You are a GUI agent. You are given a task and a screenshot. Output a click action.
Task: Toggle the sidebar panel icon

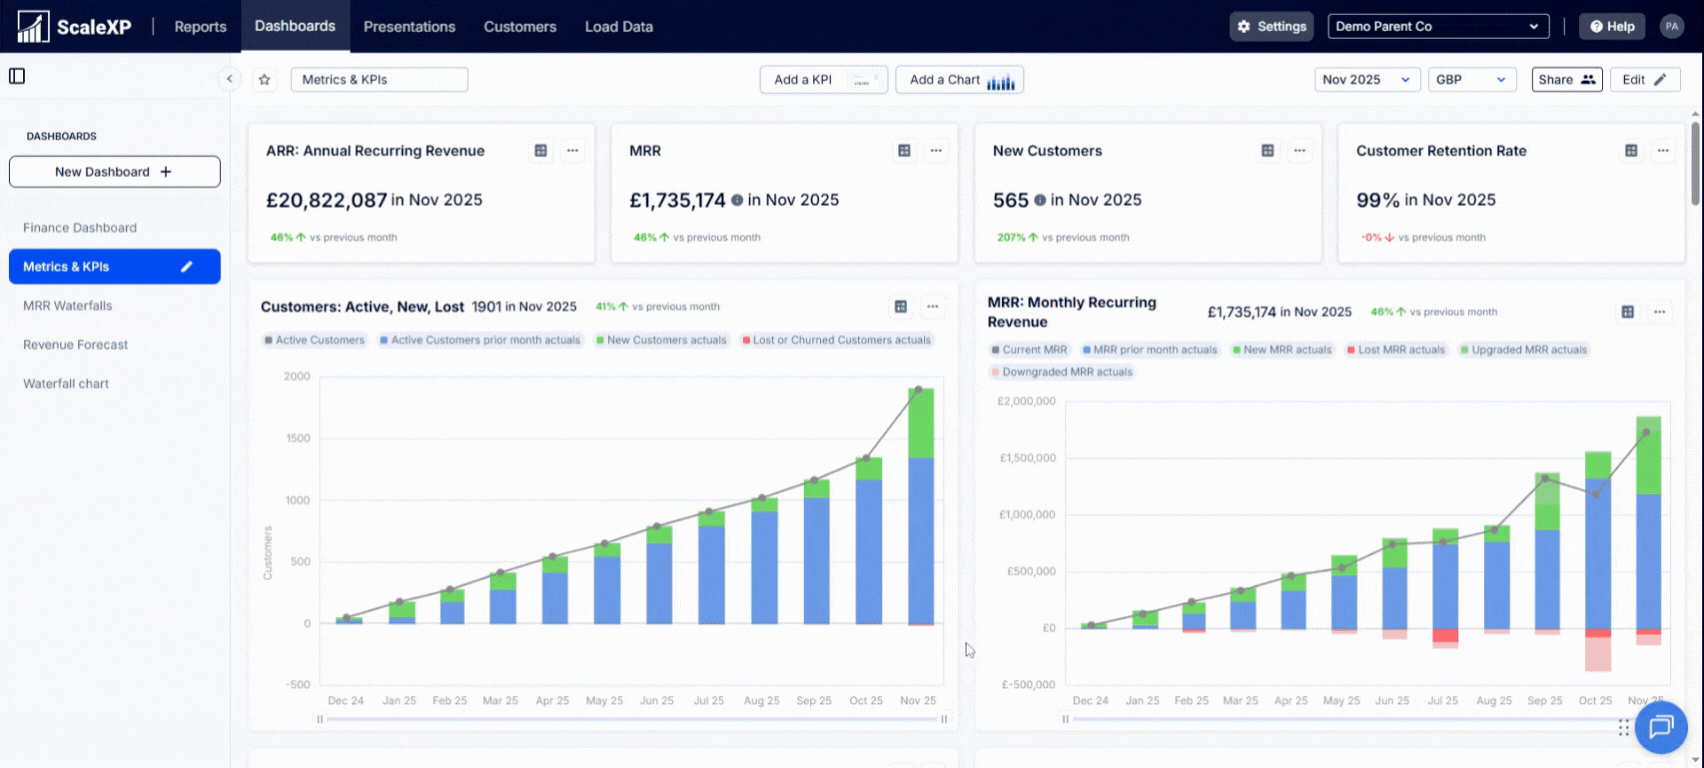pos(17,76)
